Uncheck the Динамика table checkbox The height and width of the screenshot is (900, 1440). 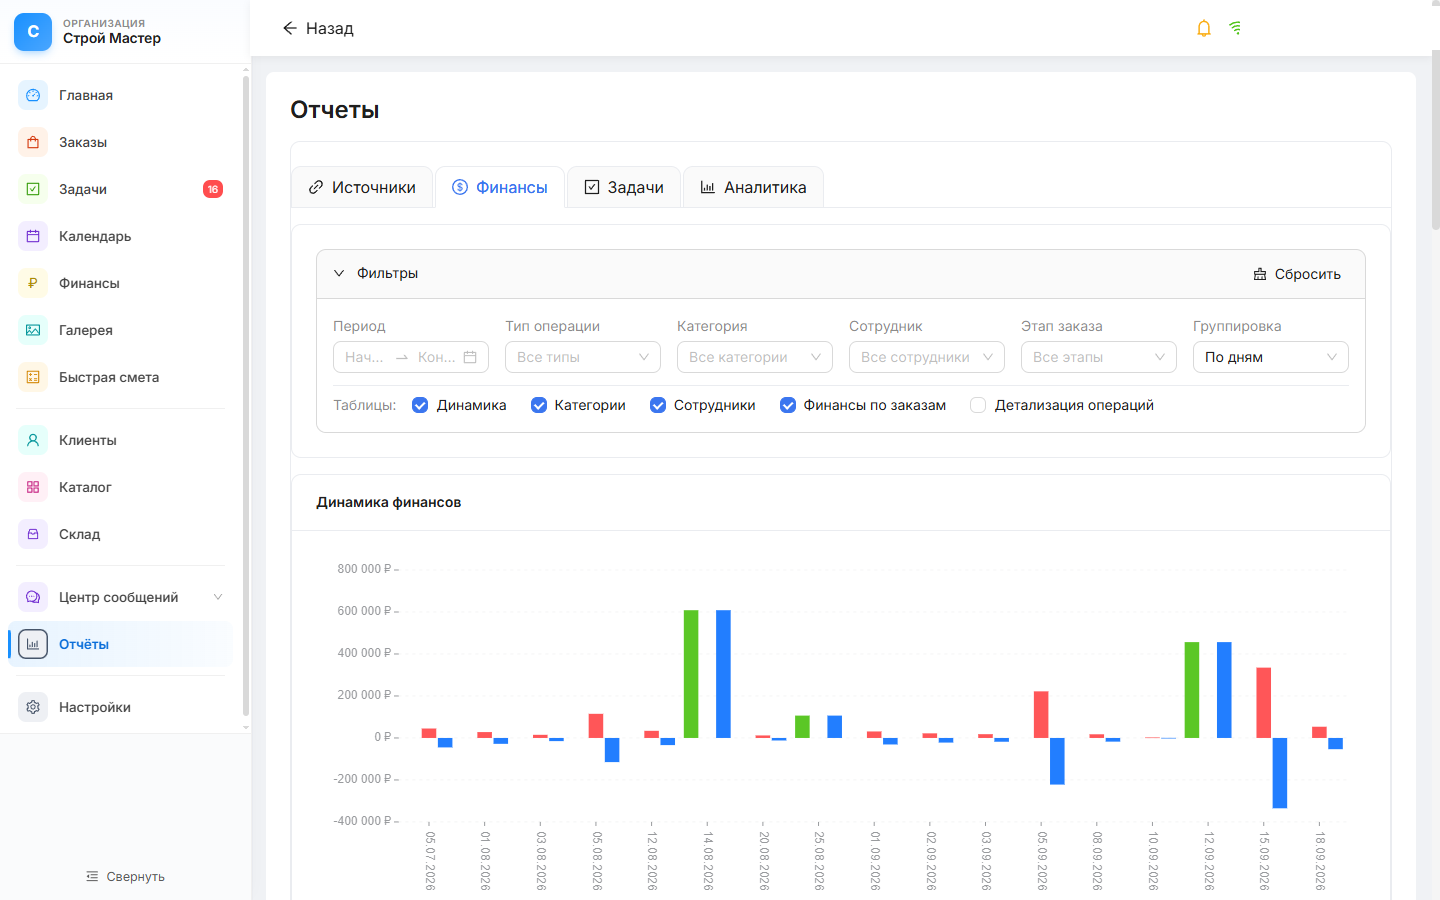tap(420, 405)
